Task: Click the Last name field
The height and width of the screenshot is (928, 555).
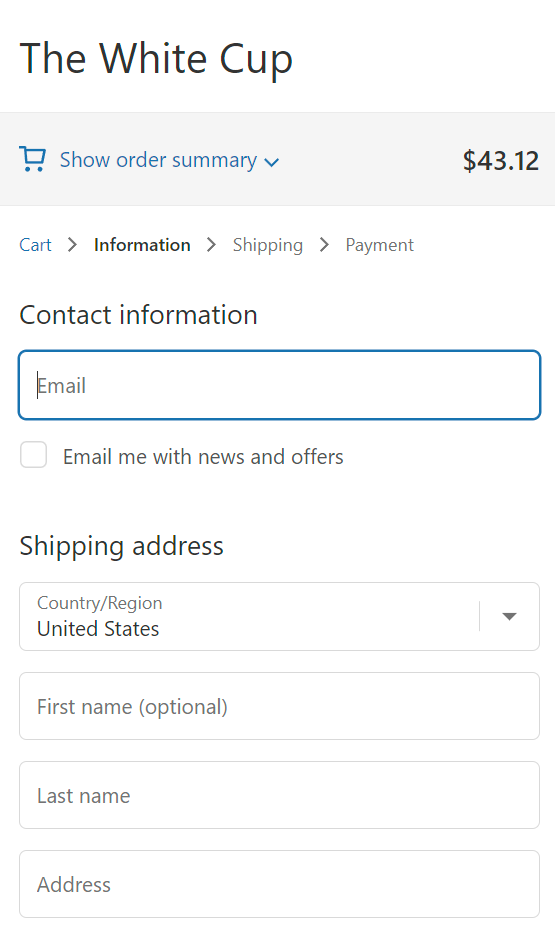Action: (279, 795)
